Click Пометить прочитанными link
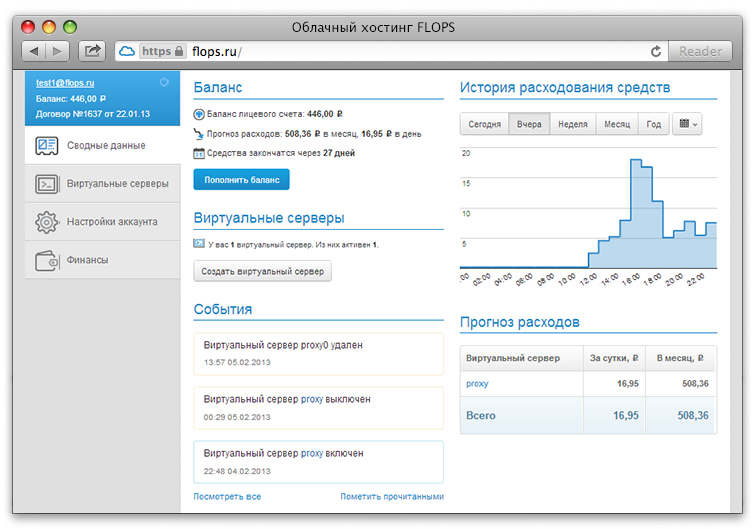 coord(392,496)
